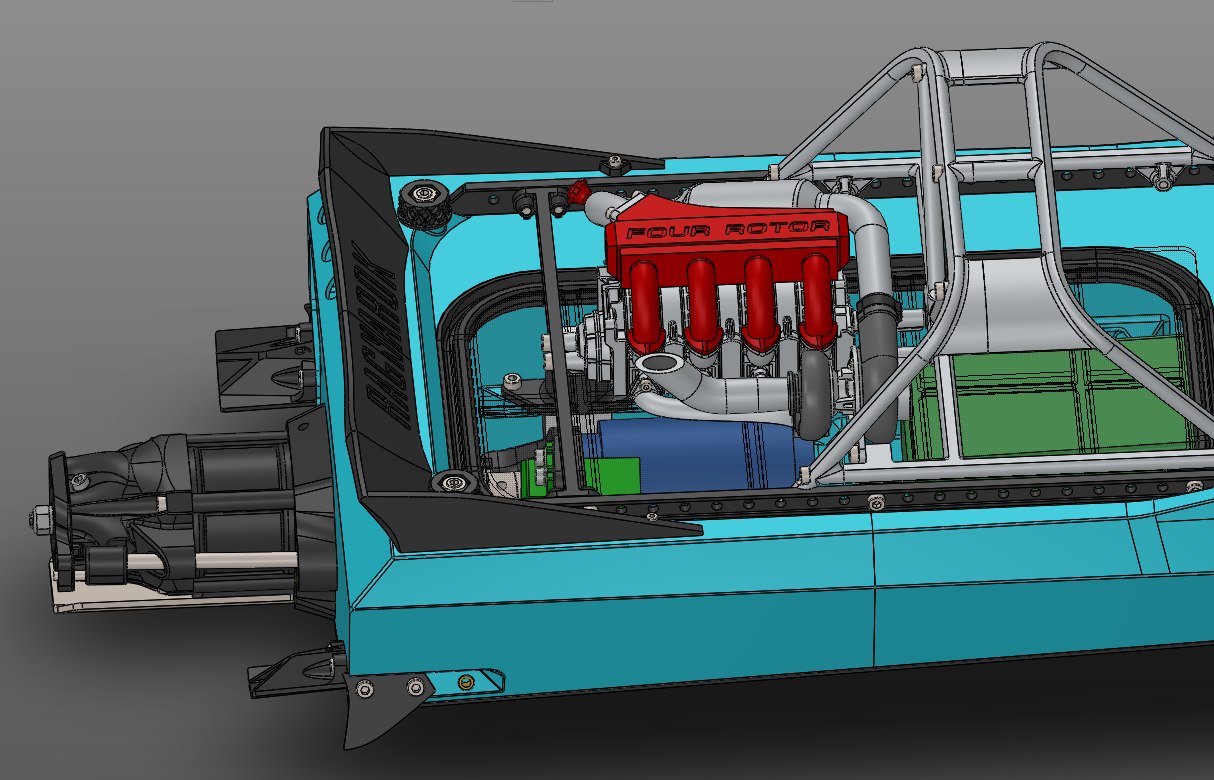Screen dimensions: 1214x780
Task: Click the FOUR ROTOR text on red manifold
Action: [x=727, y=230]
